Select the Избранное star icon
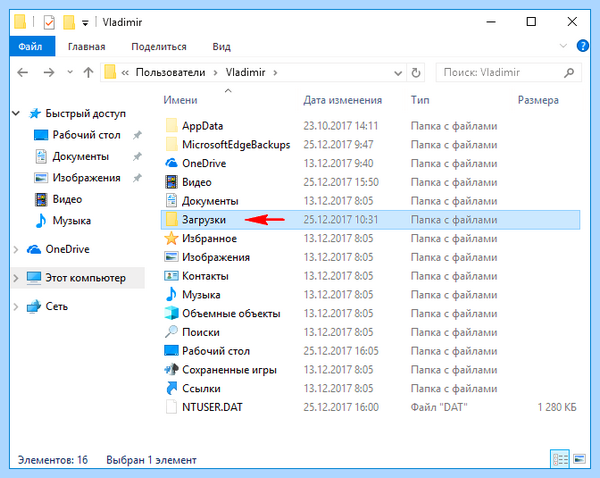 [171, 238]
